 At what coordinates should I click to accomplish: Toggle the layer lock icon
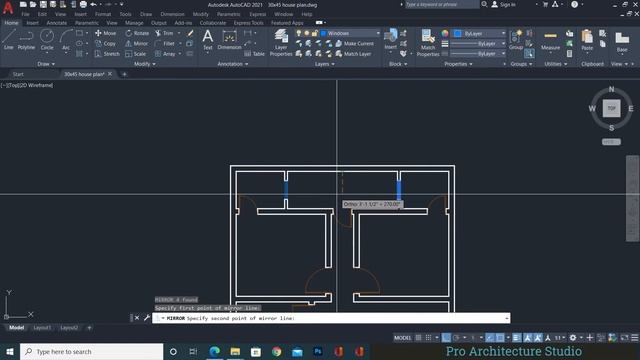(x=314, y=33)
